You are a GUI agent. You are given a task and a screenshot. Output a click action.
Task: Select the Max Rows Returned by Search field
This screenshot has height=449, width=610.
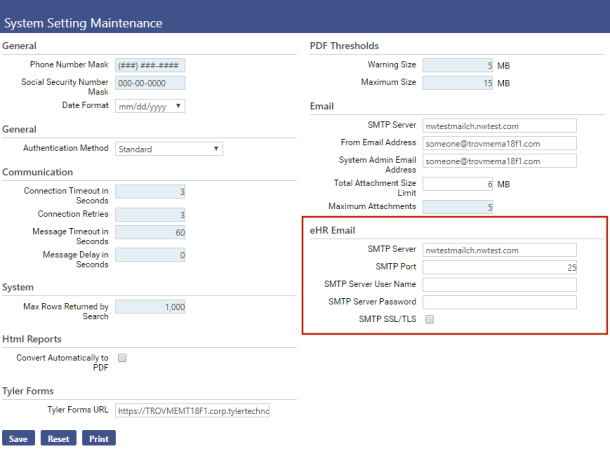150,307
